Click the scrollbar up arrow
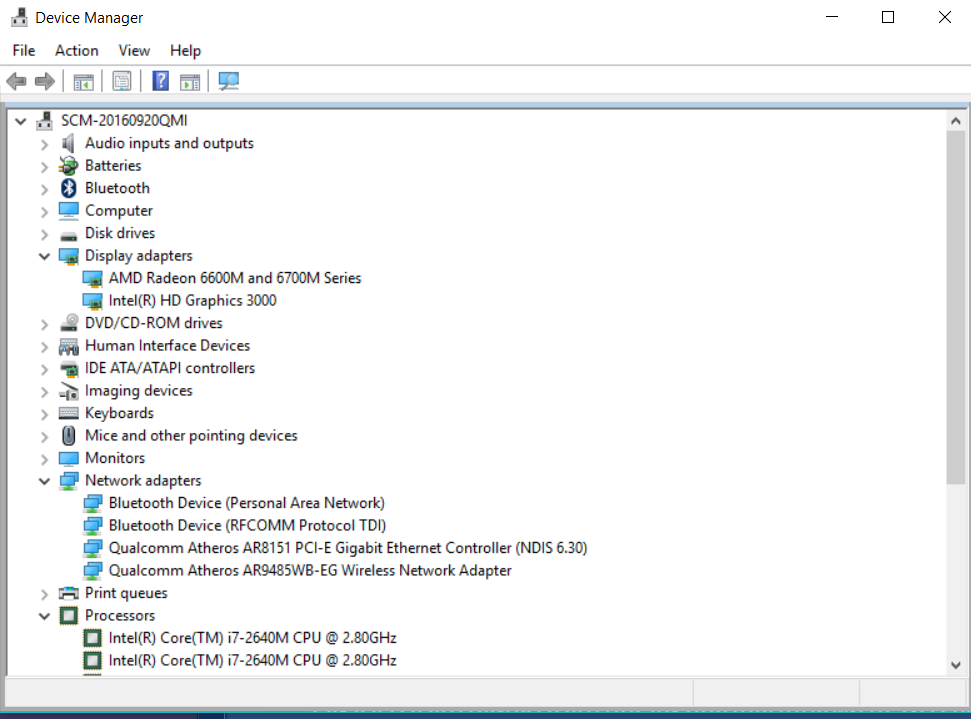This screenshot has width=971, height=720. 956,121
